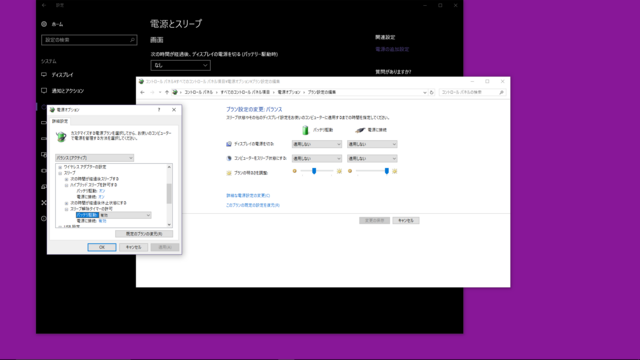Open sleep dropdown under 電源に接続 column

(372, 158)
